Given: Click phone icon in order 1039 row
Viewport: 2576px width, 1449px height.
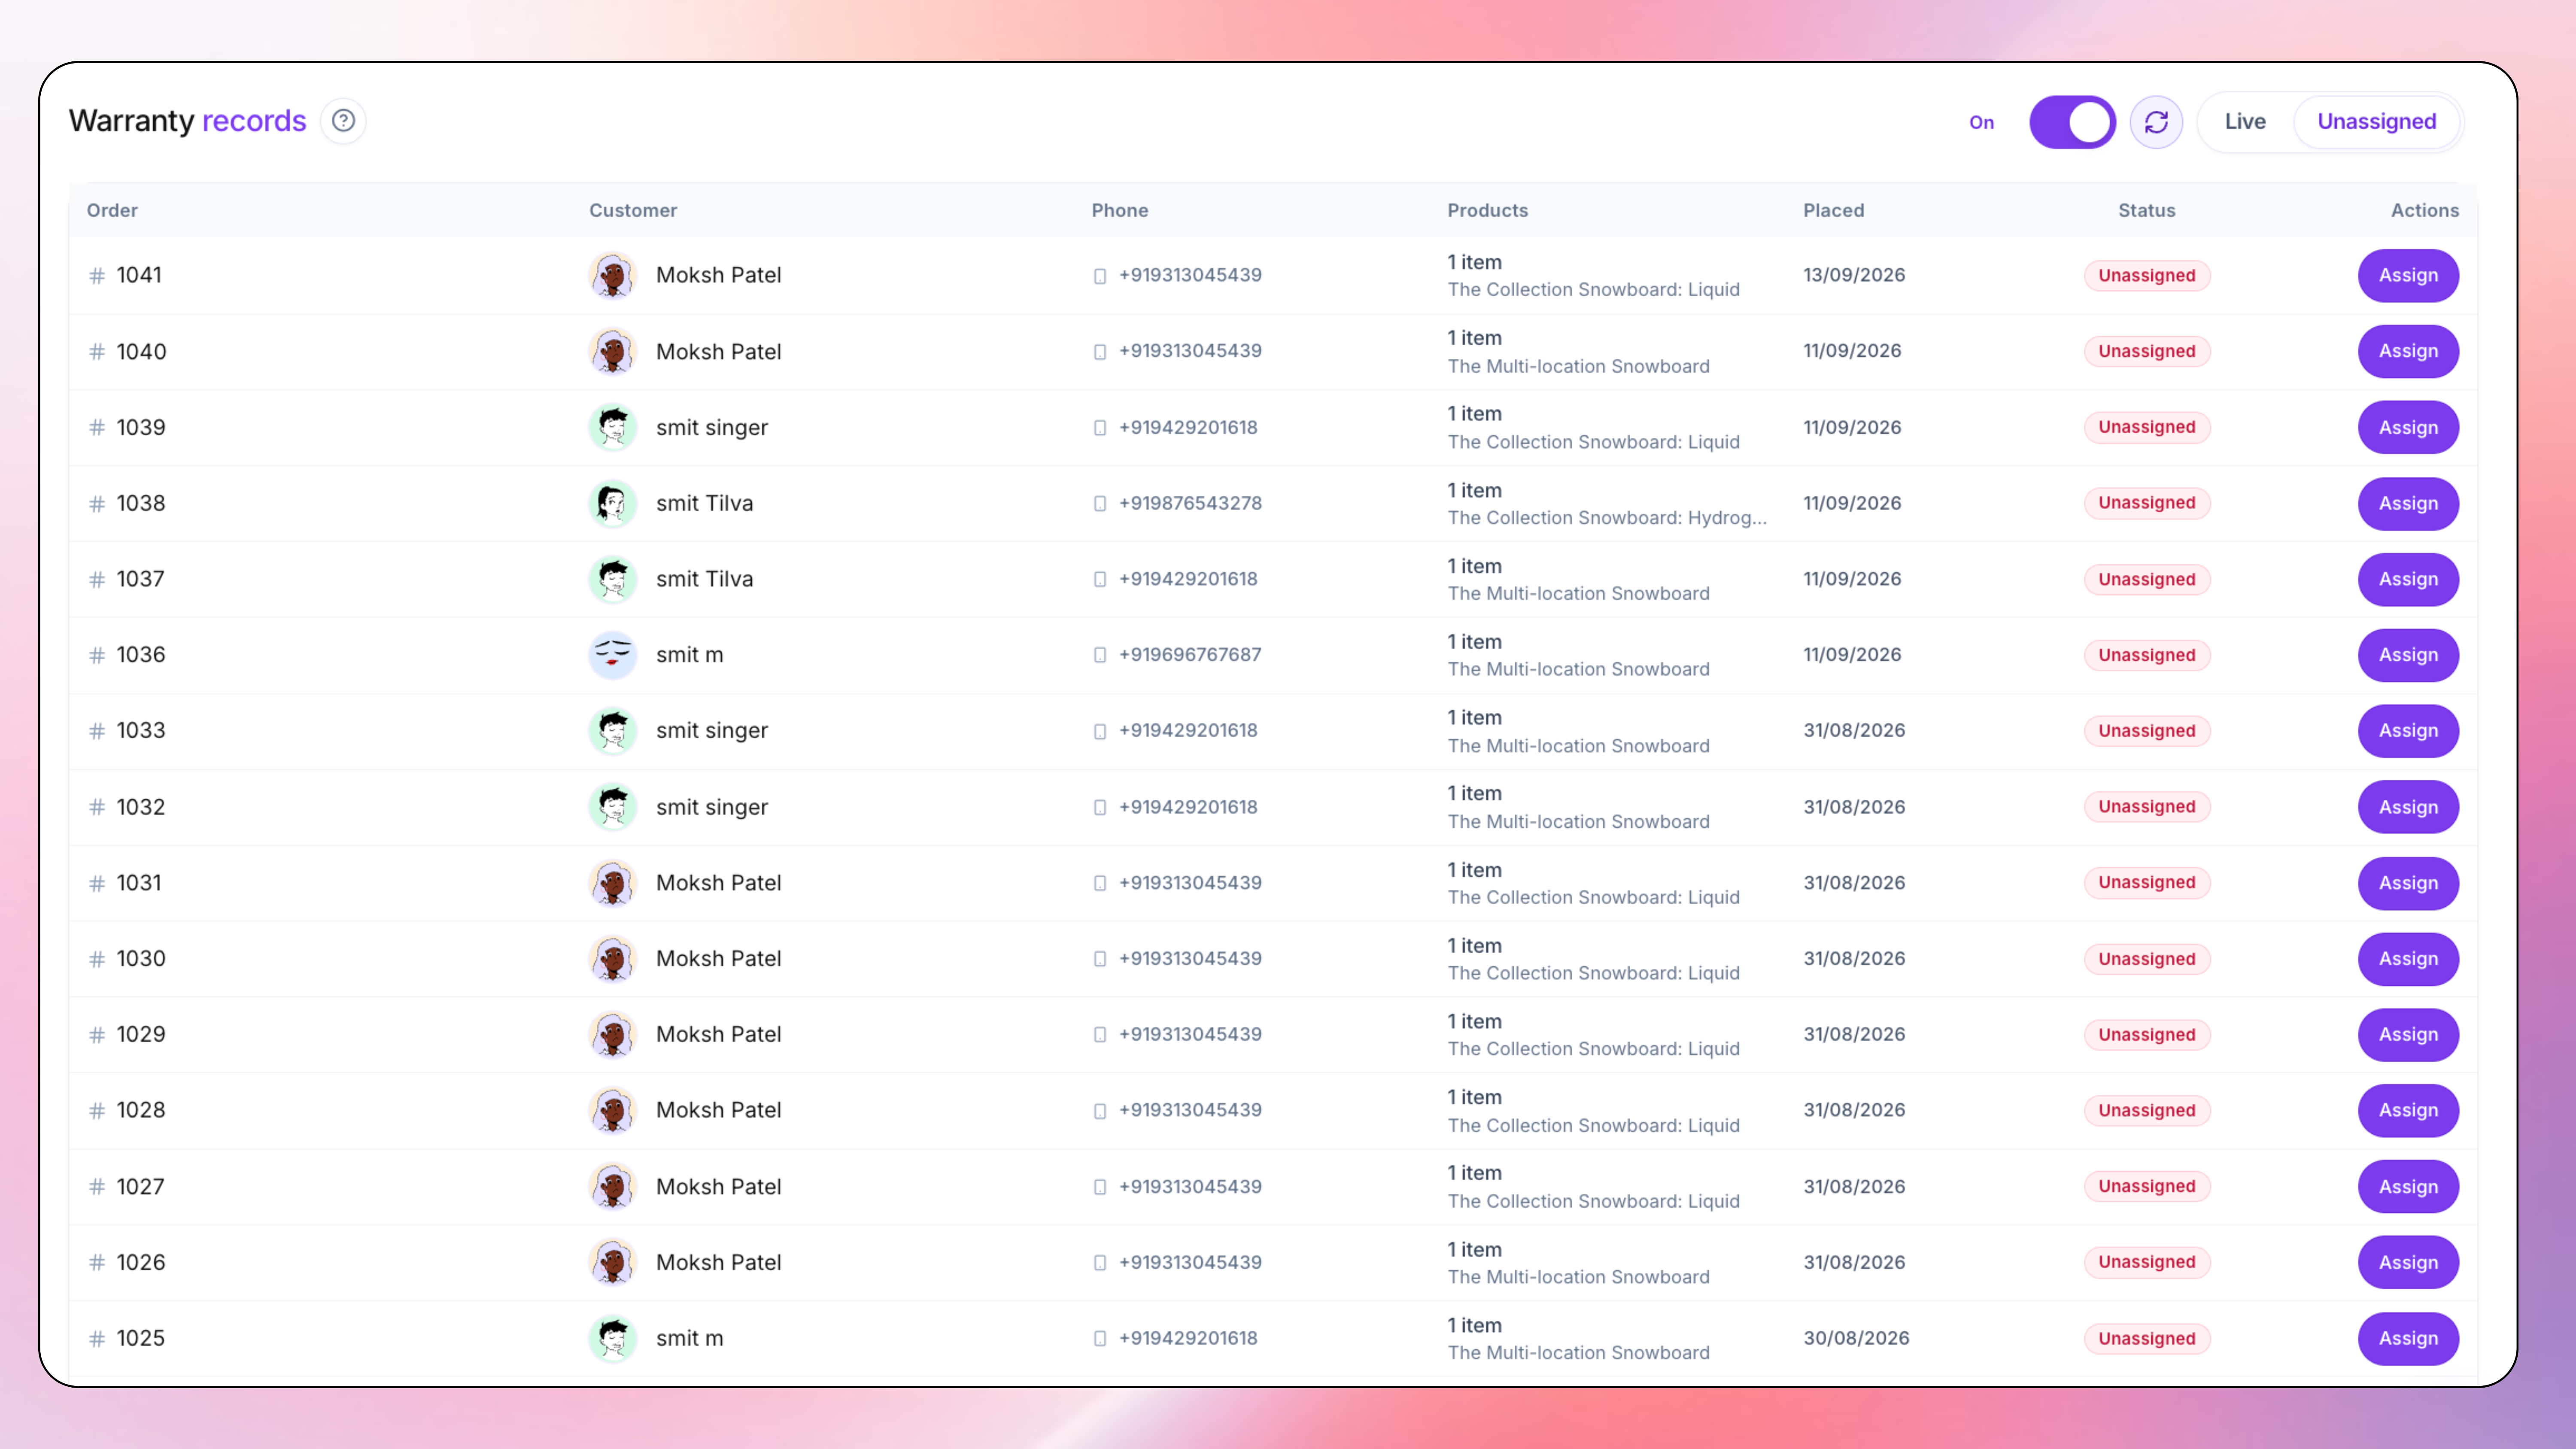Looking at the screenshot, I should click(1100, 428).
